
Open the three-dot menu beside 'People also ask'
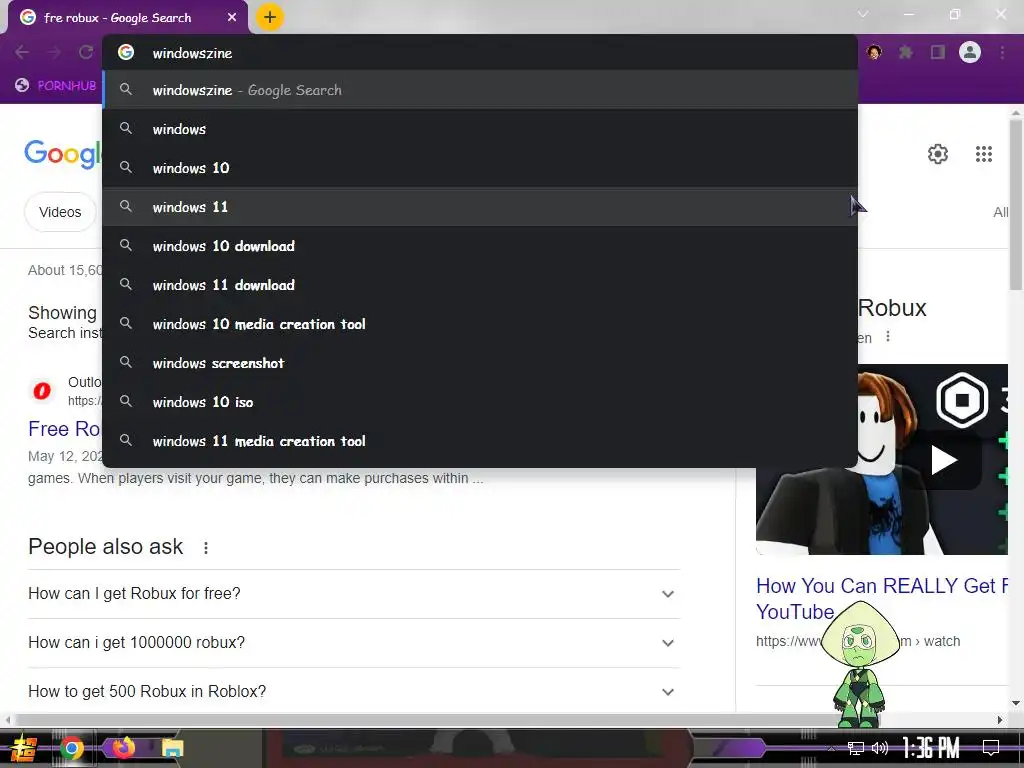(x=206, y=548)
